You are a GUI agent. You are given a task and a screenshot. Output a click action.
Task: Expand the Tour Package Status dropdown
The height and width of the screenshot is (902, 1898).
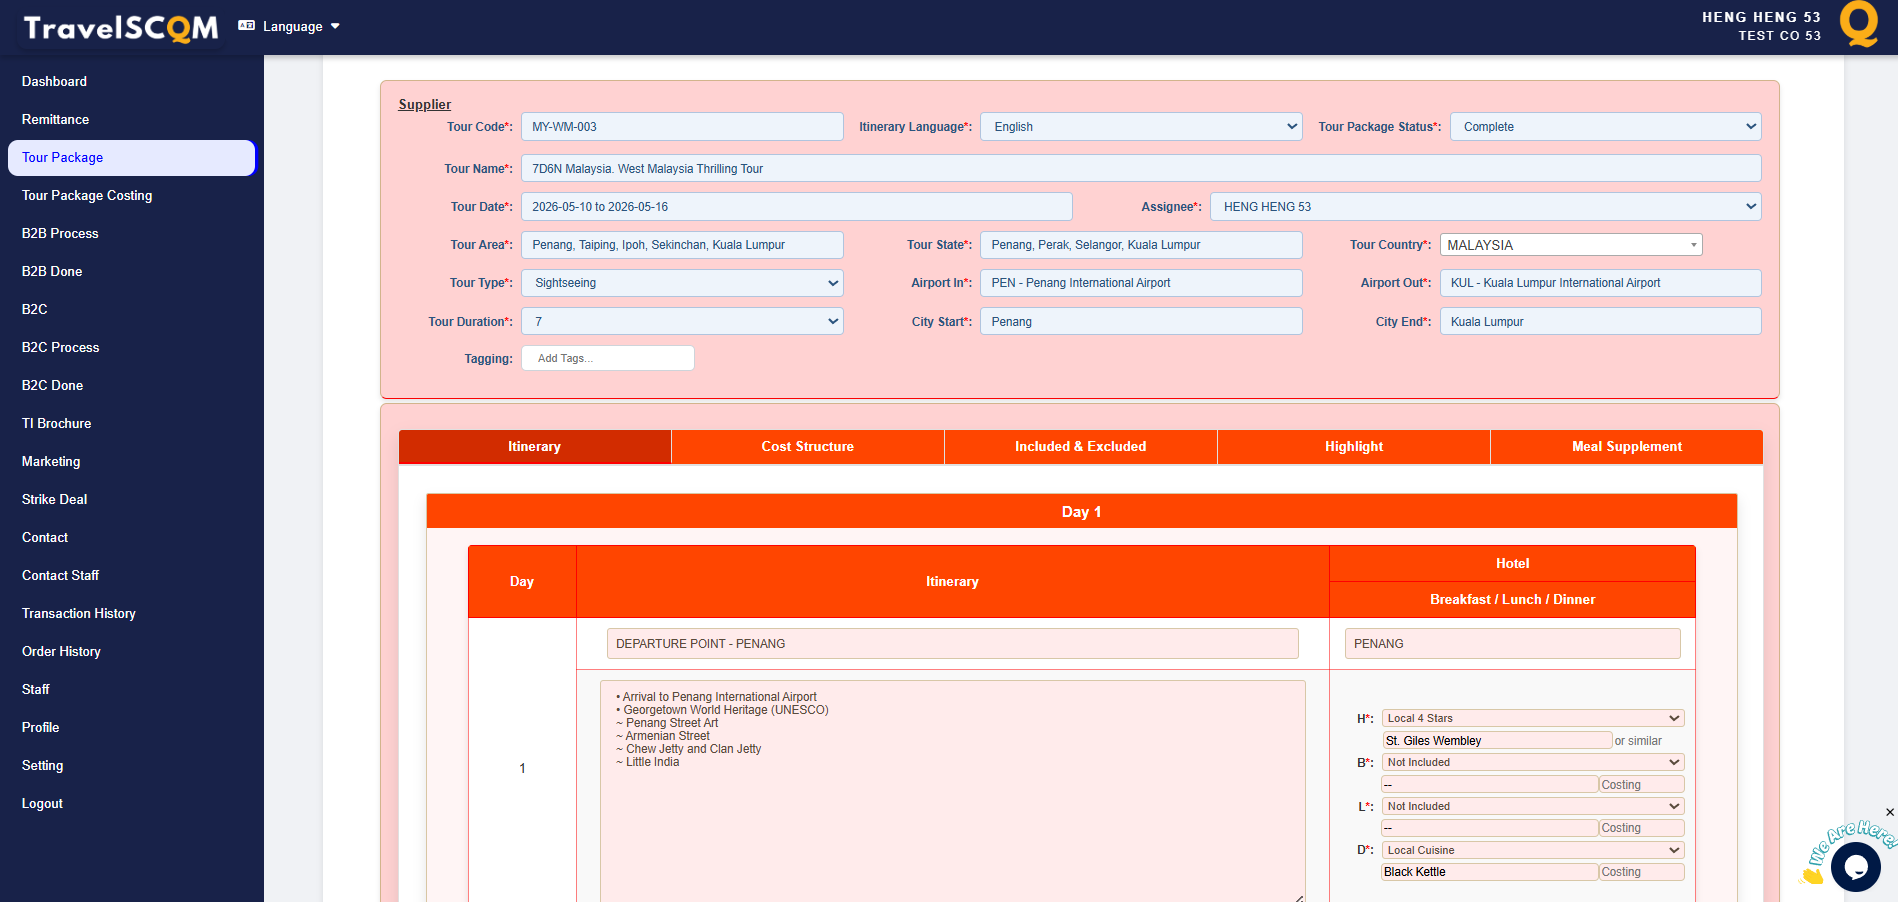coord(1605,127)
